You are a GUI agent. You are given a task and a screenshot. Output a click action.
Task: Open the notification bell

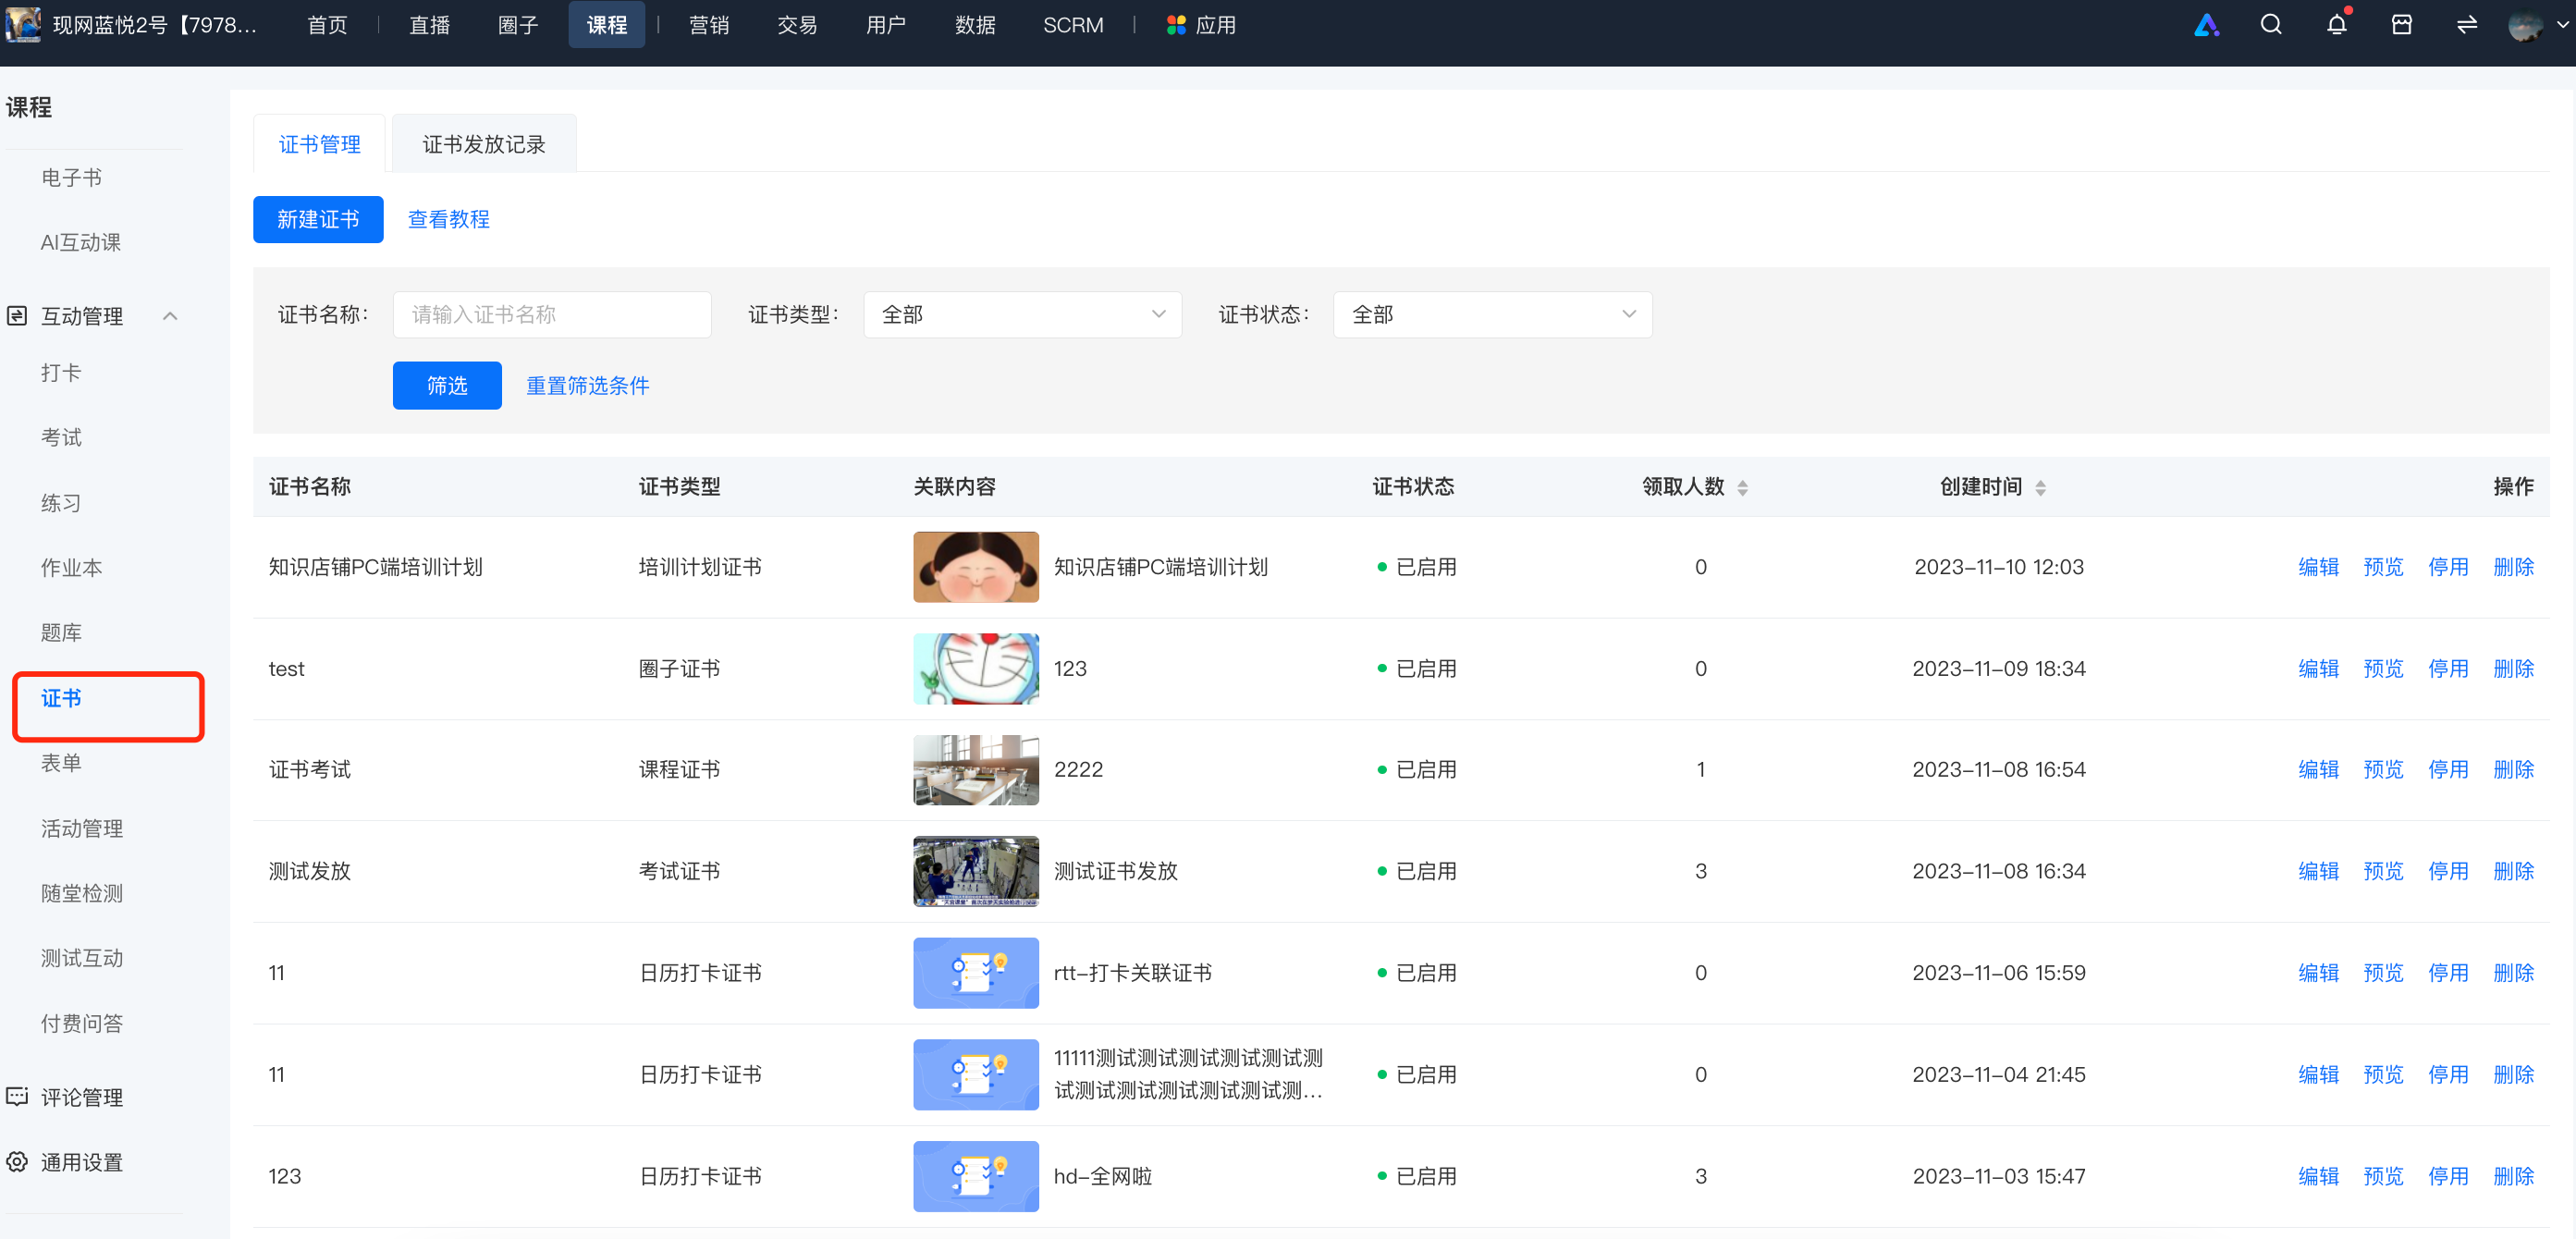click(x=2336, y=25)
